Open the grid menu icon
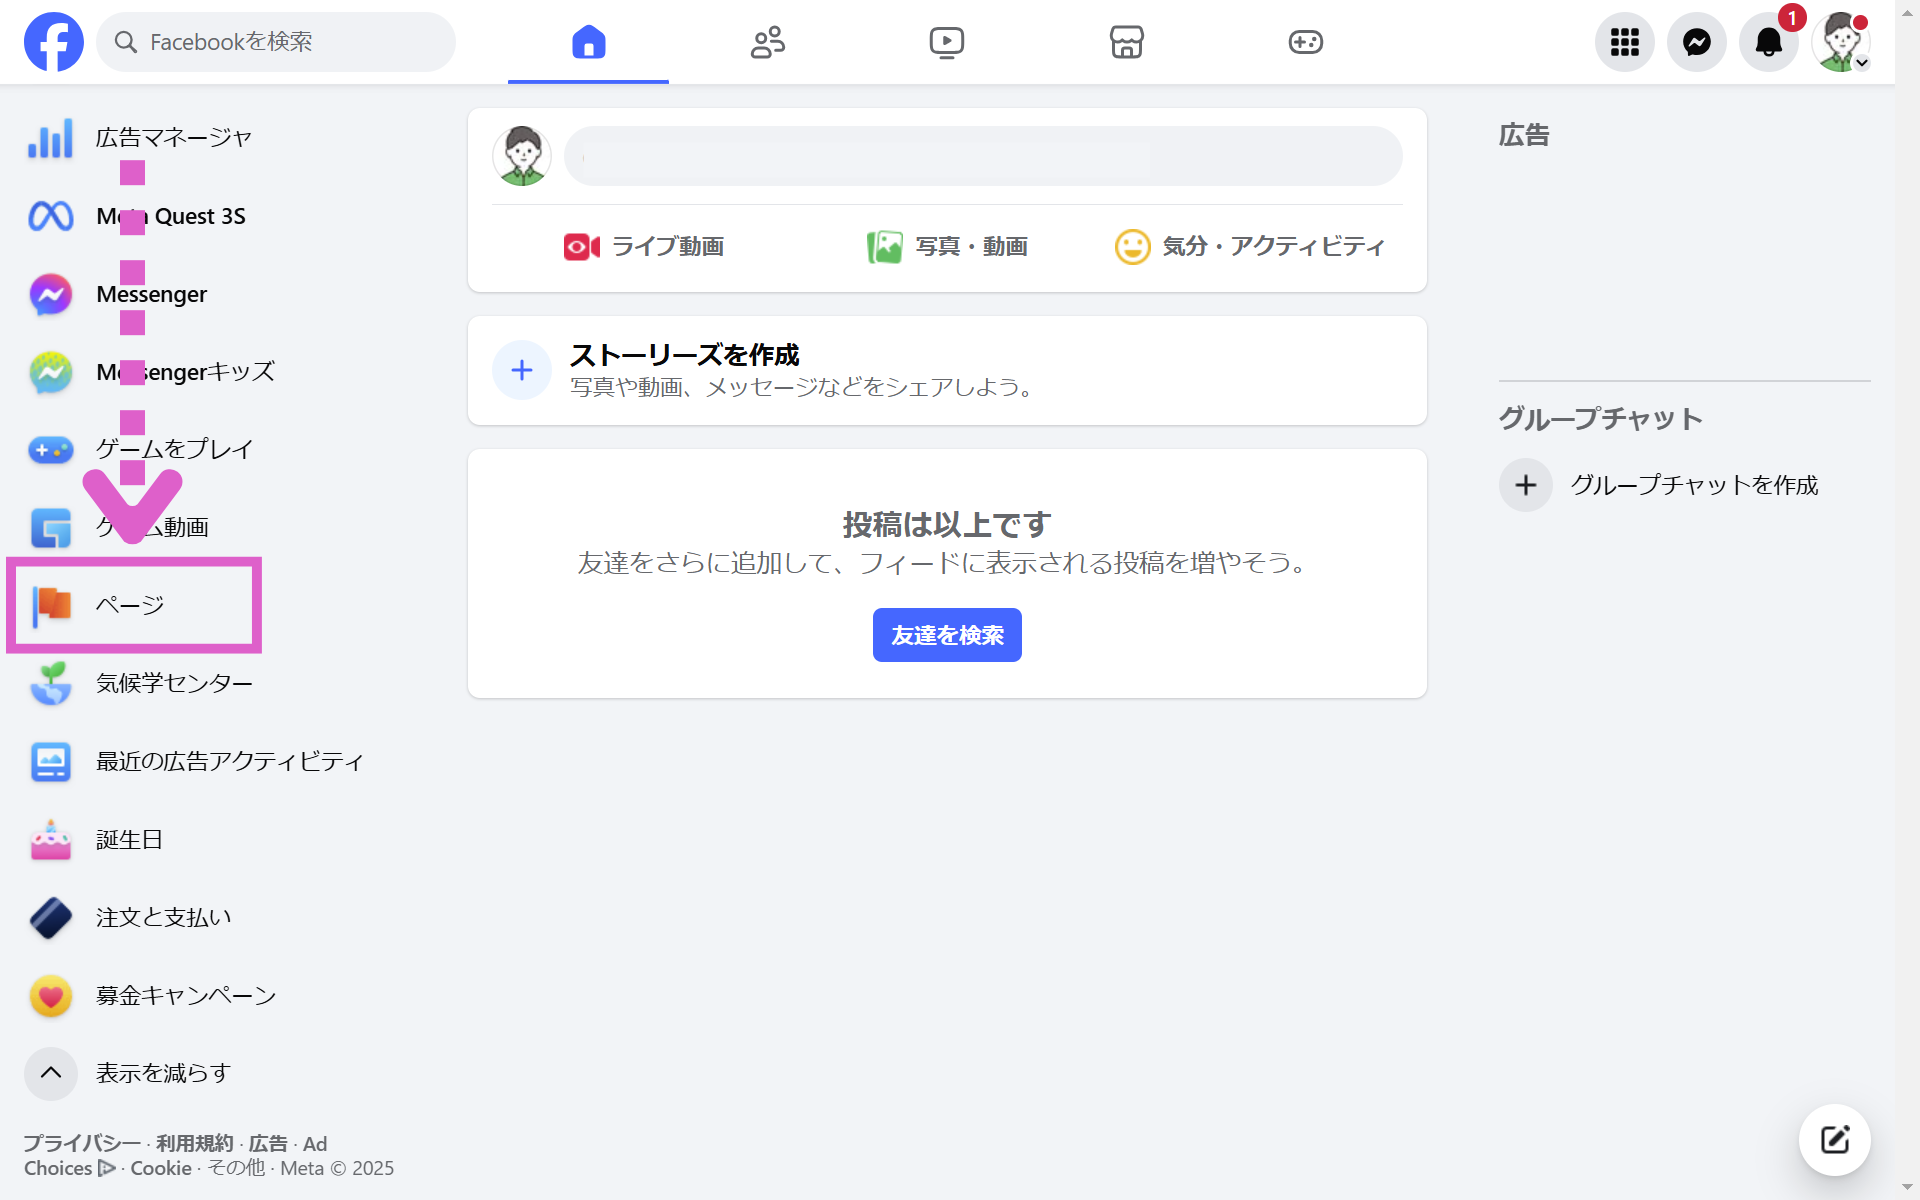The height and width of the screenshot is (1200, 1920). pos(1624,42)
